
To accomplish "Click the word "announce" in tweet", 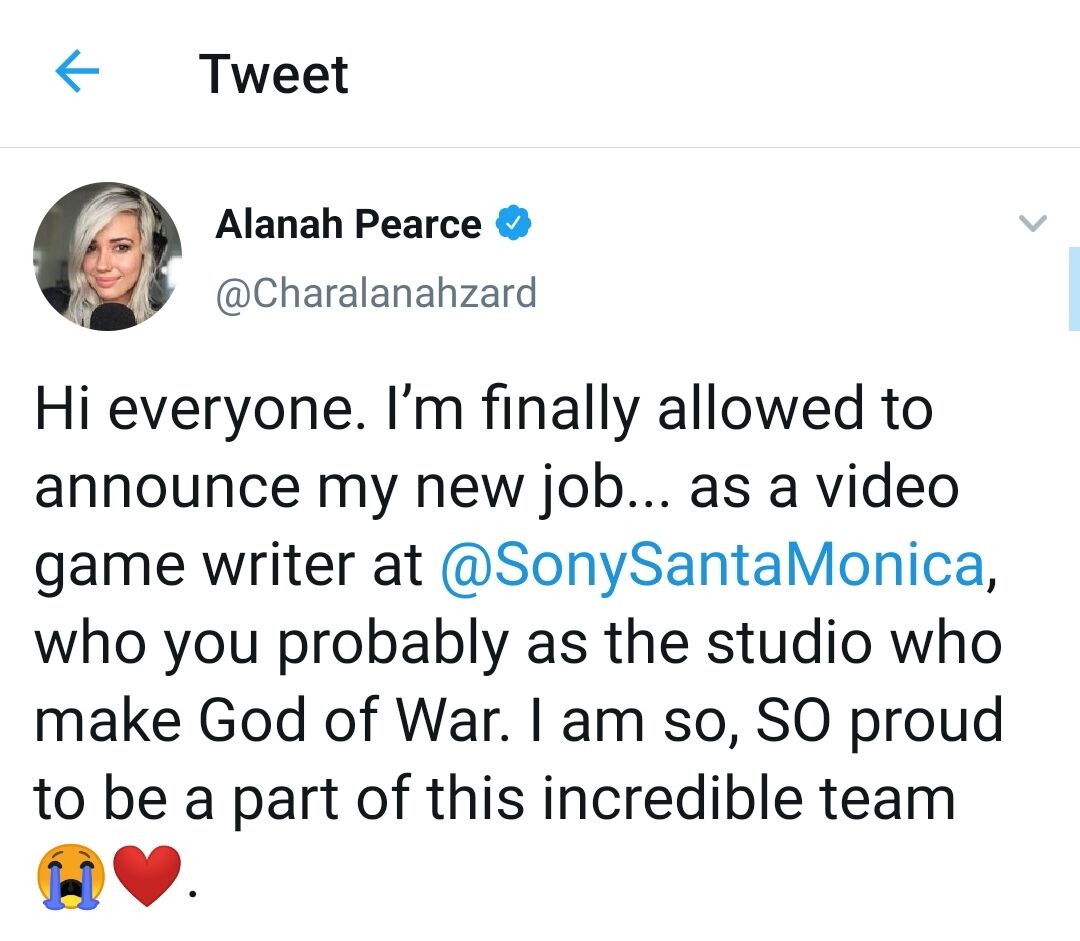I will pyautogui.click(x=167, y=490).
